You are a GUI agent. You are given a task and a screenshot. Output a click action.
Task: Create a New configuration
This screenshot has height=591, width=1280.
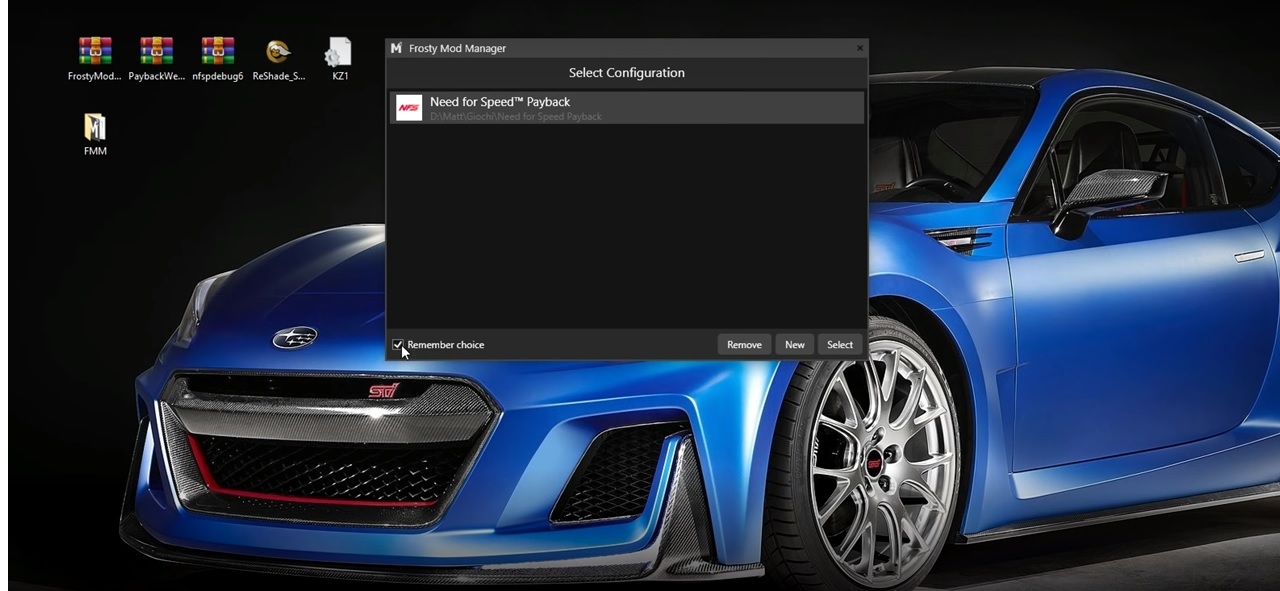(x=794, y=344)
